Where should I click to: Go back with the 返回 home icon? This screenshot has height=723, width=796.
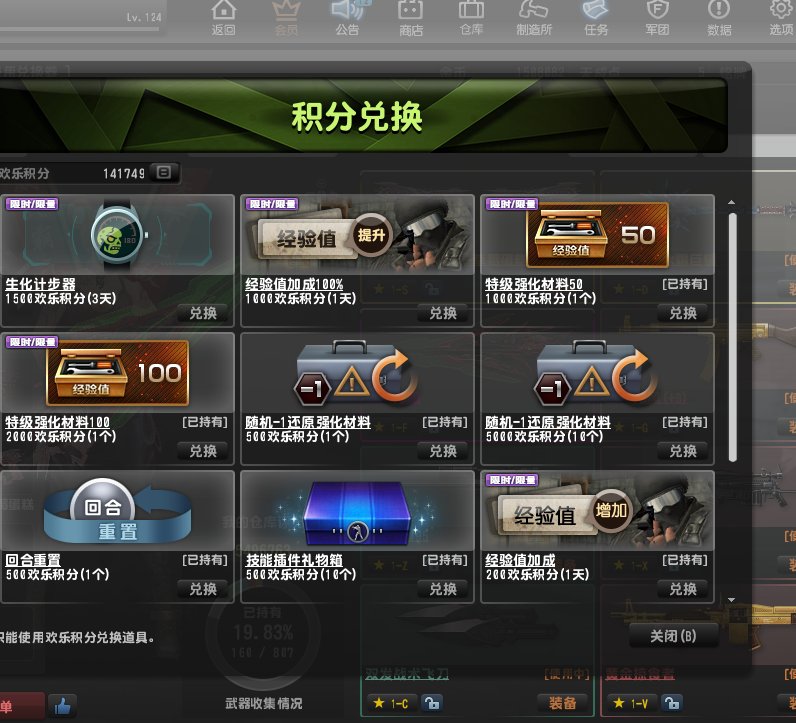(x=223, y=18)
